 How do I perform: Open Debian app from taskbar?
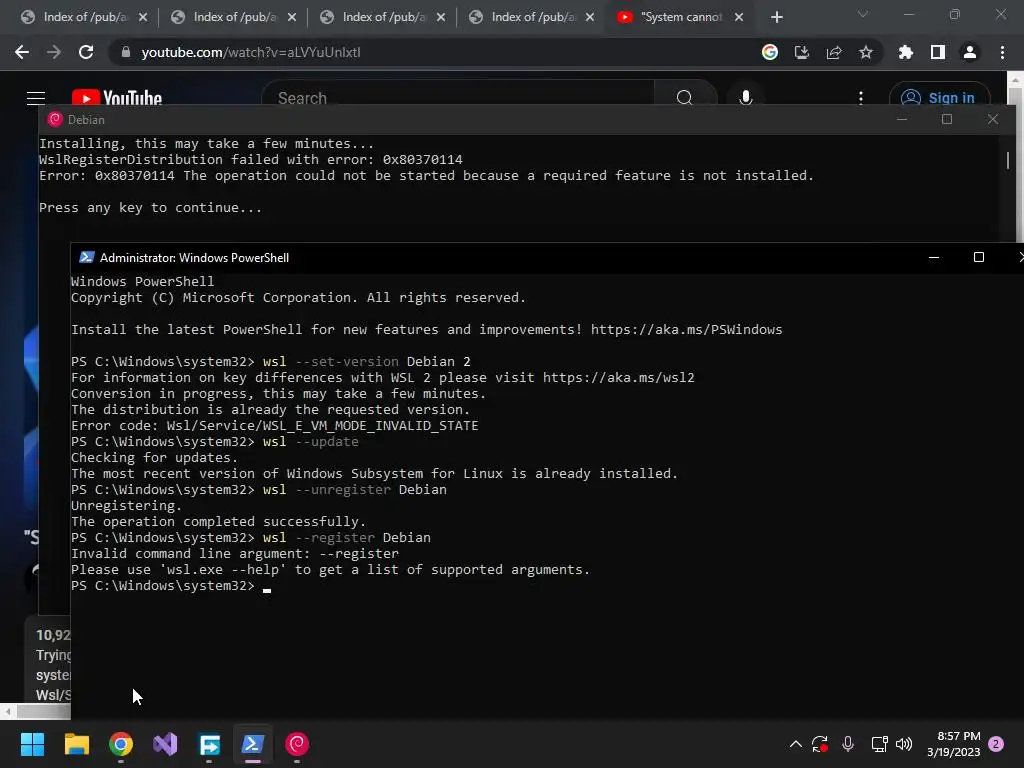tap(297, 744)
